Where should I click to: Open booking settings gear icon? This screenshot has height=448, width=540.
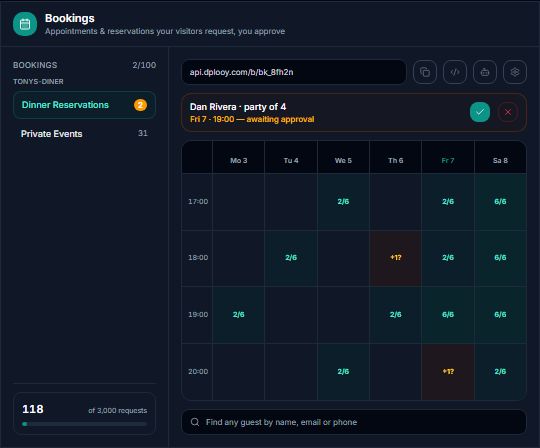click(515, 72)
